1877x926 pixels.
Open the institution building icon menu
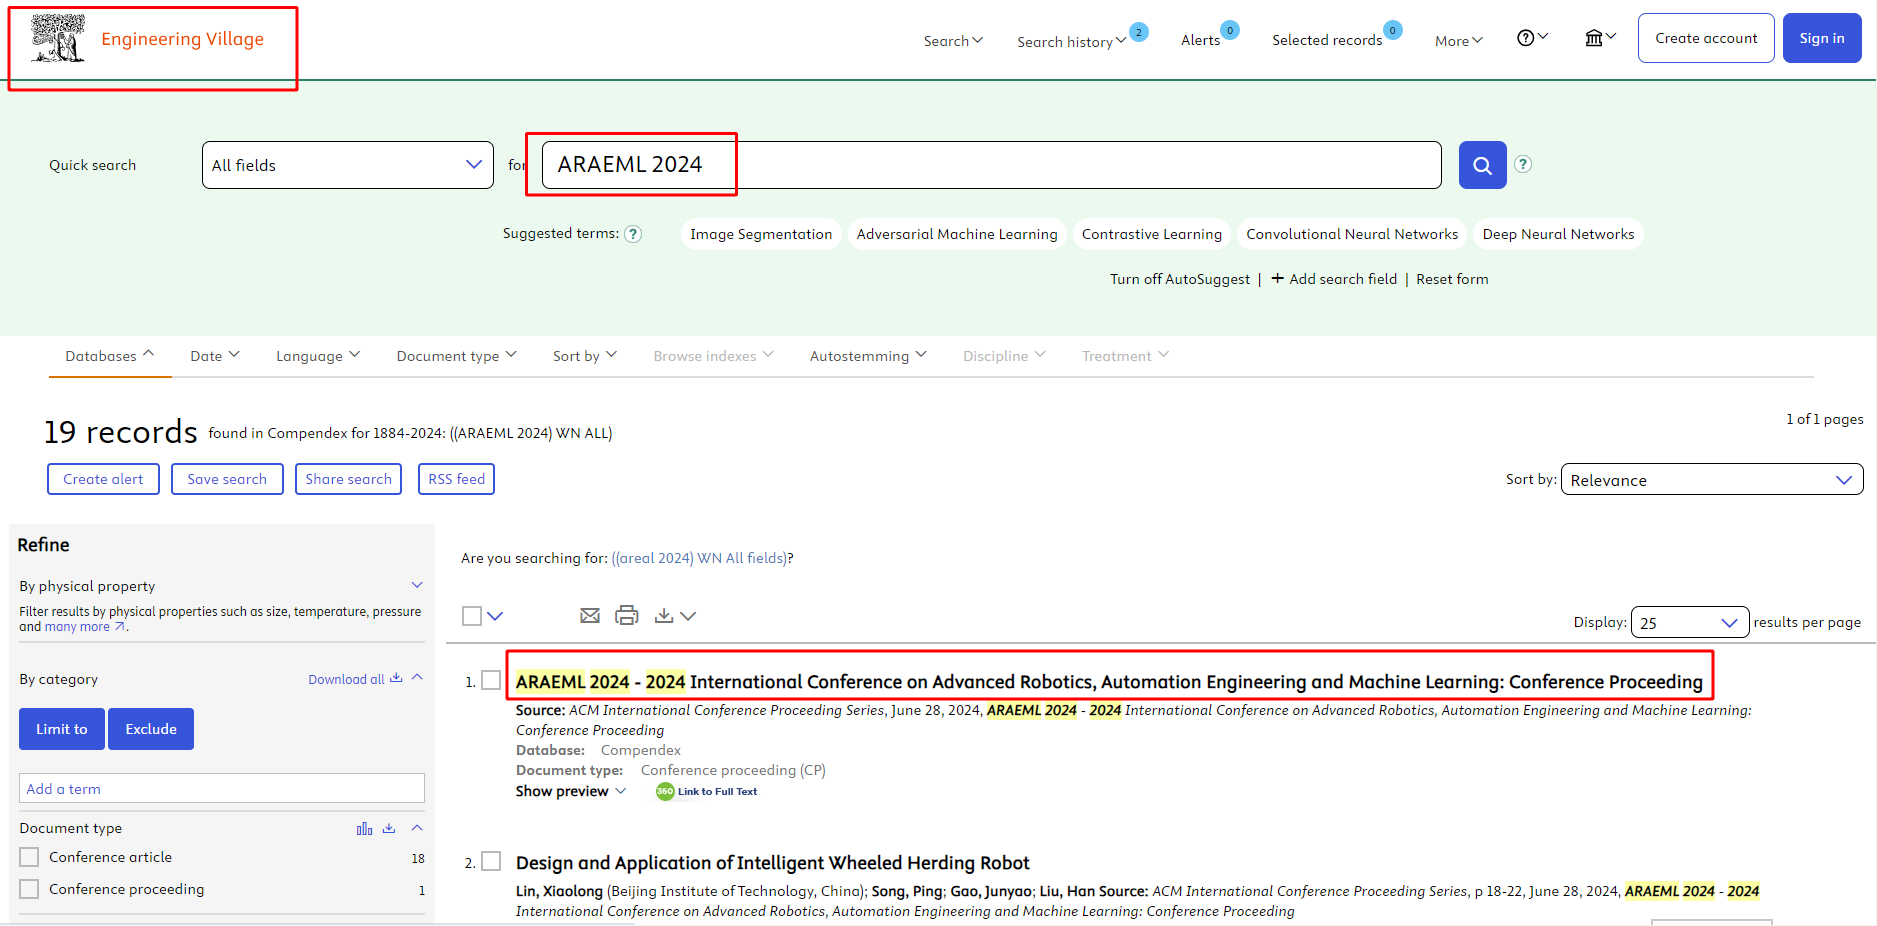pyautogui.click(x=1600, y=38)
